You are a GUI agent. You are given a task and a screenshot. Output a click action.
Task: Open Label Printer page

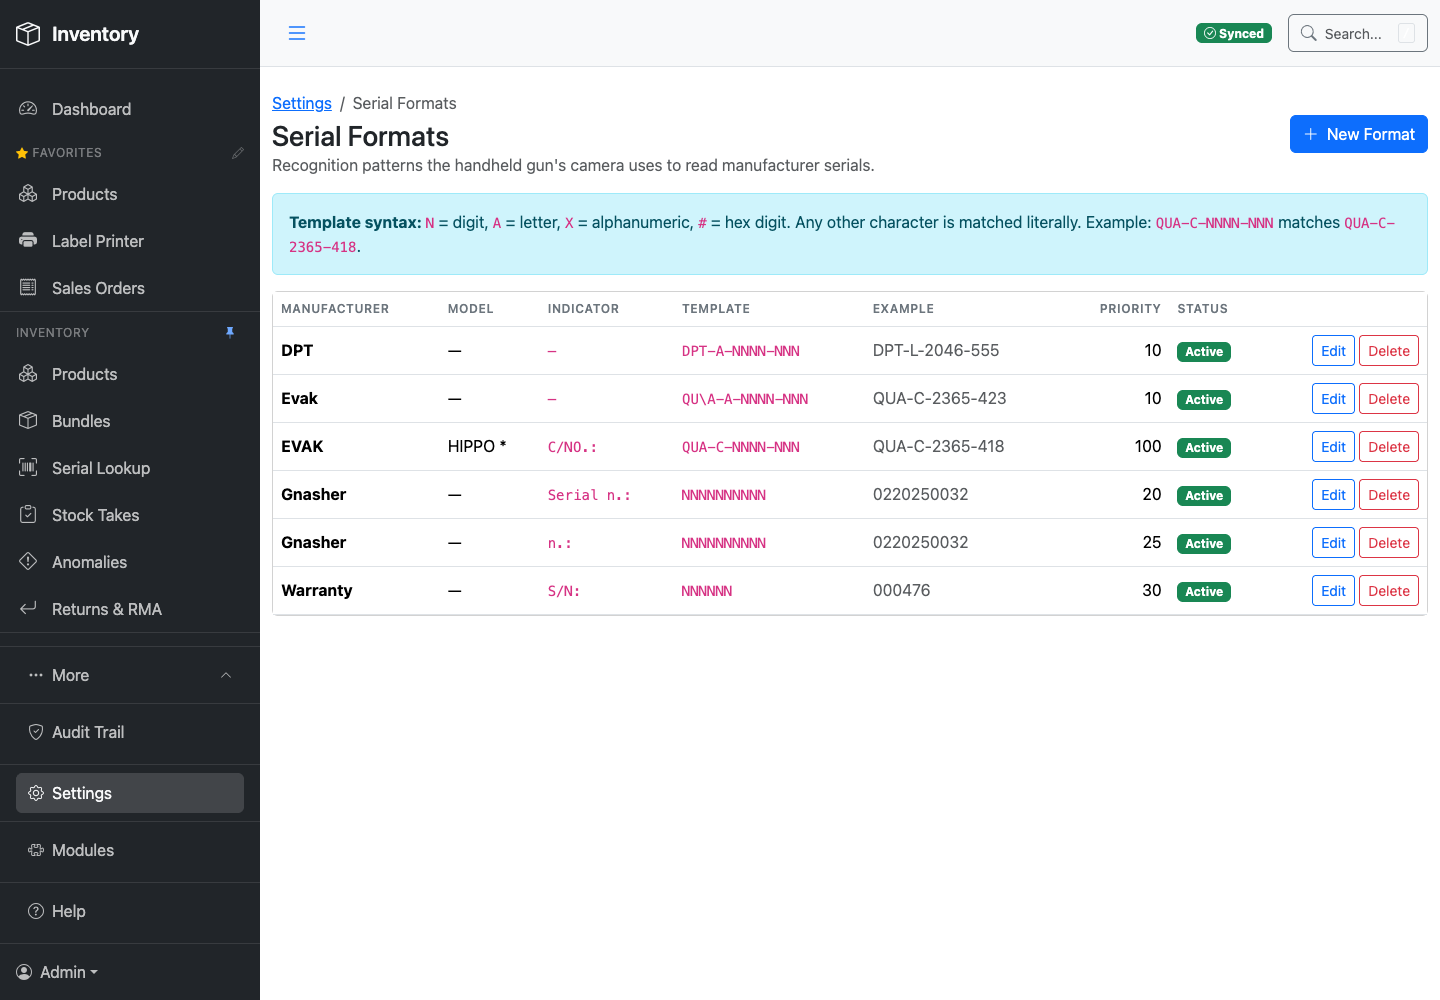[130, 241]
